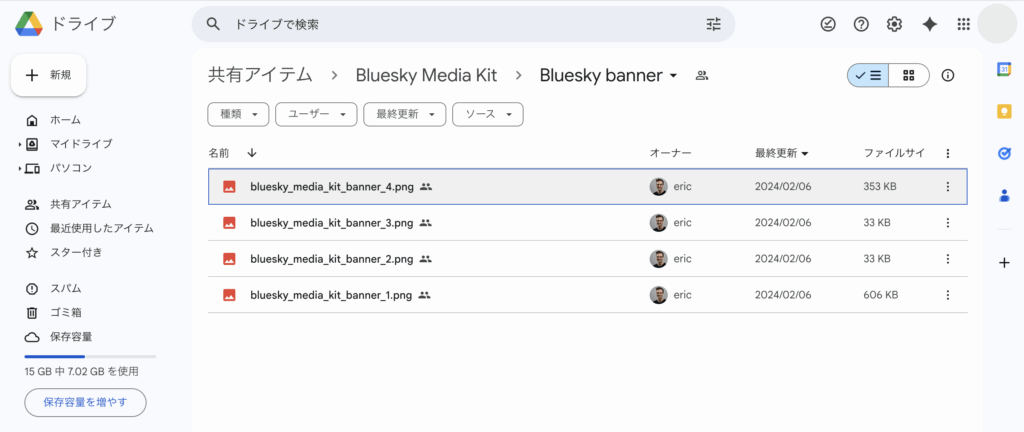Expand the パソコン tree arrow
Viewport: 1024px width, 432px height.
coord(20,169)
